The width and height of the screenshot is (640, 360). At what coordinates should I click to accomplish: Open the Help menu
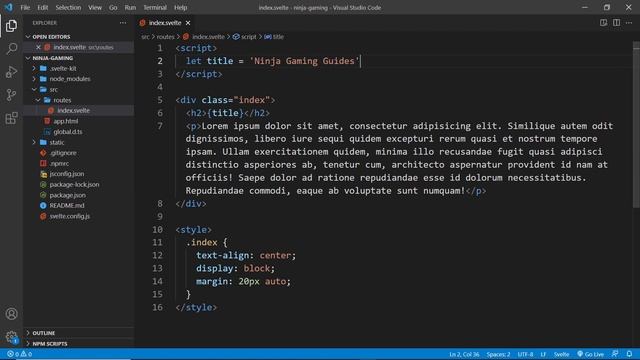click(x=180, y=7)
